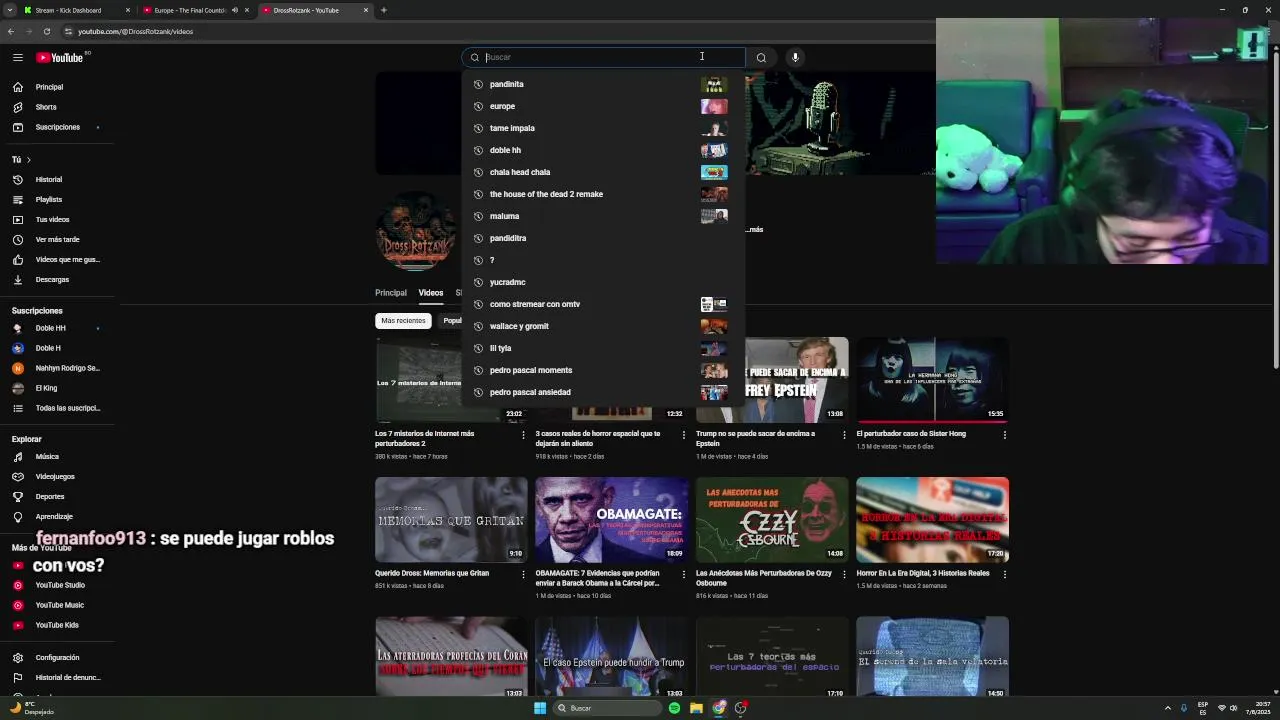Open video title OBAMAGATE: 7 Evidencias
The image size is (1280, 720).
598,578
